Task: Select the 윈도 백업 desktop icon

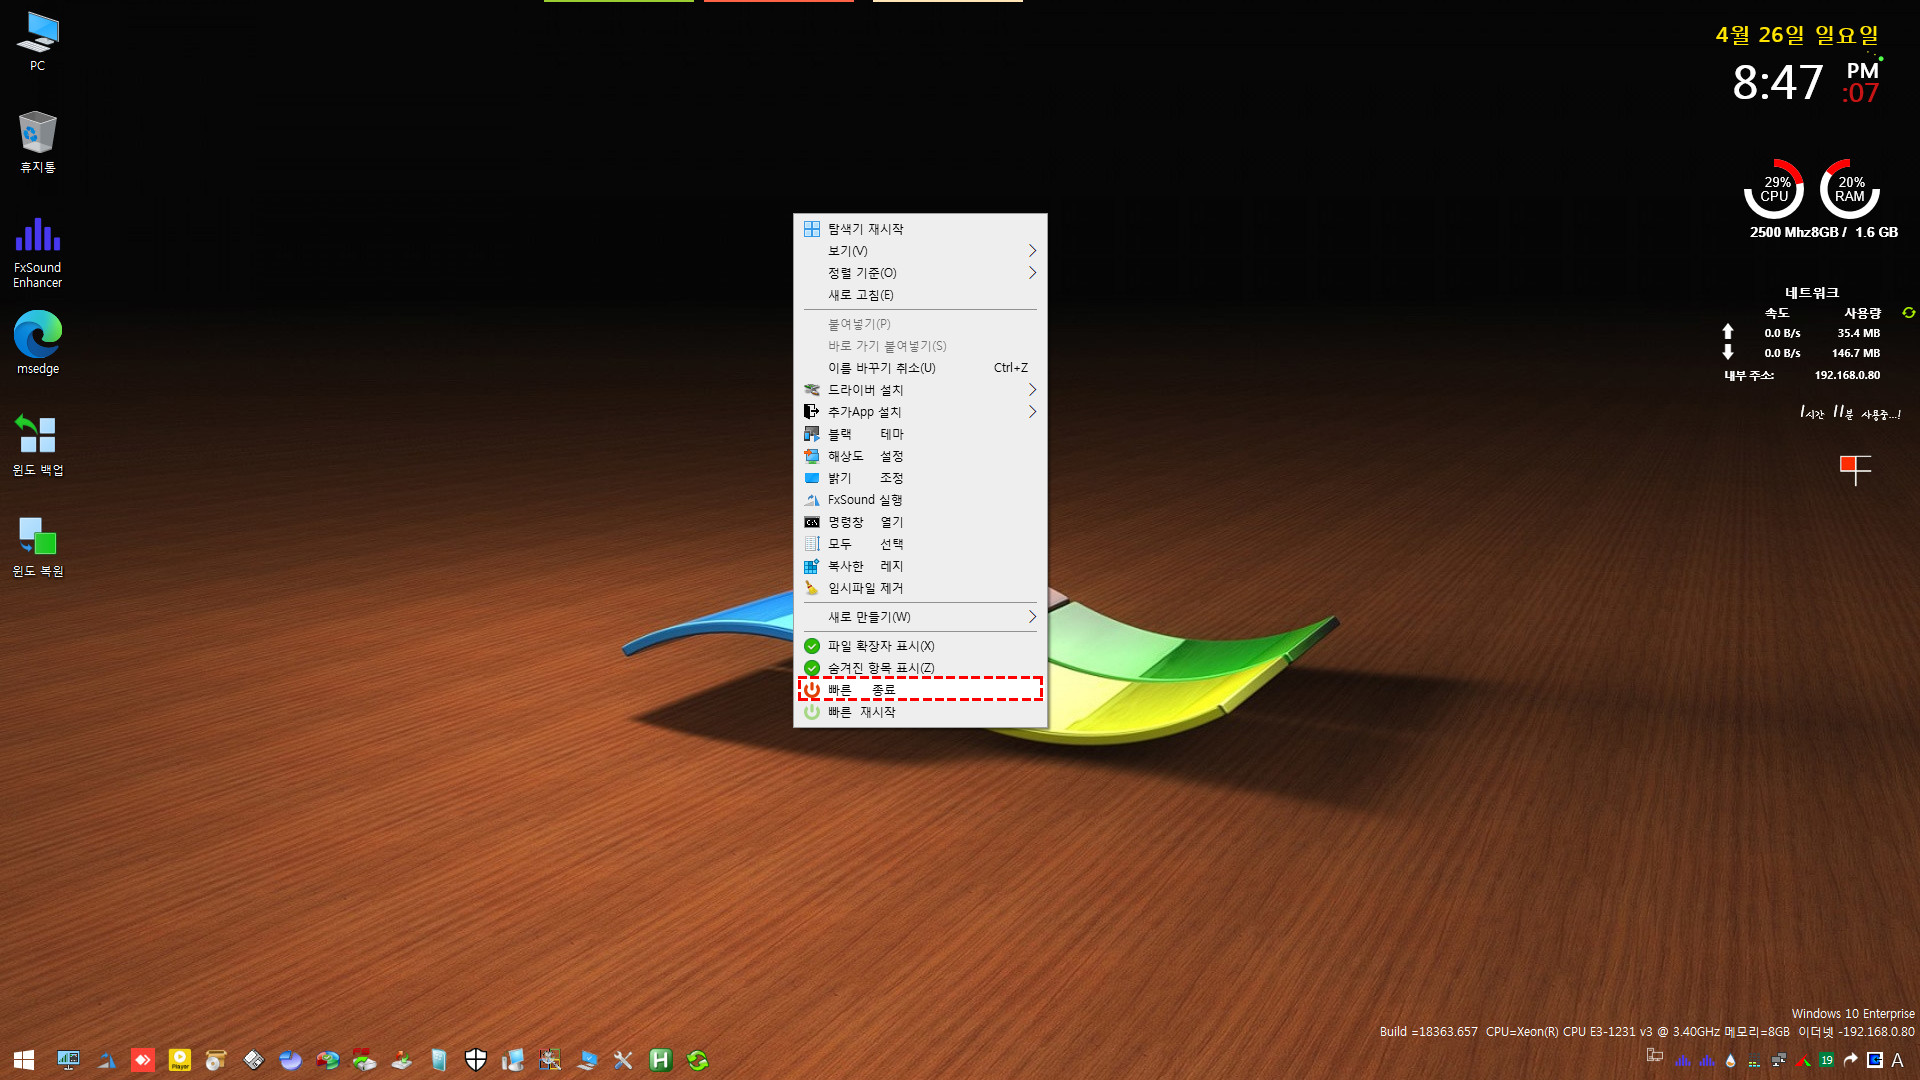Action: click(x=37, y=445)
